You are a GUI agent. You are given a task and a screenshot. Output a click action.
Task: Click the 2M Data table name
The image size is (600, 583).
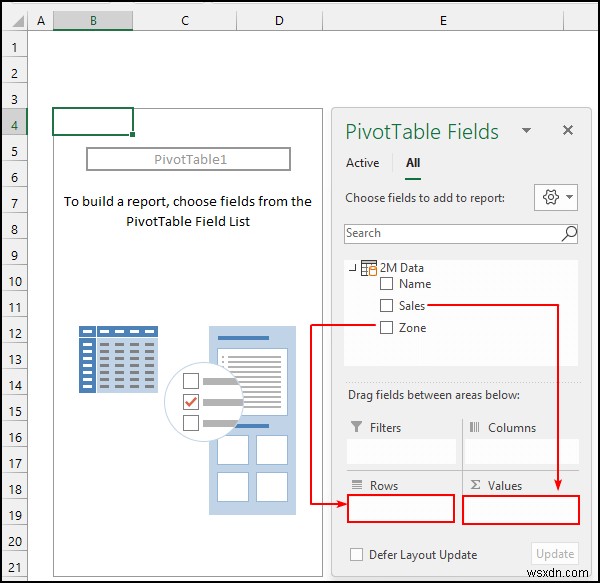[x=401, y=268]
